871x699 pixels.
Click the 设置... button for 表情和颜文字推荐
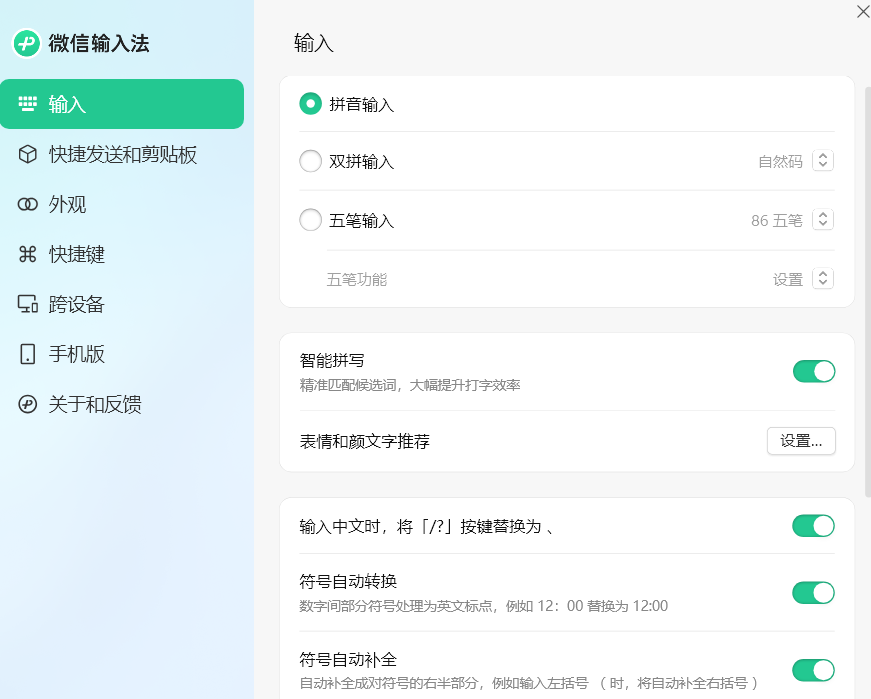click(801, 441)
